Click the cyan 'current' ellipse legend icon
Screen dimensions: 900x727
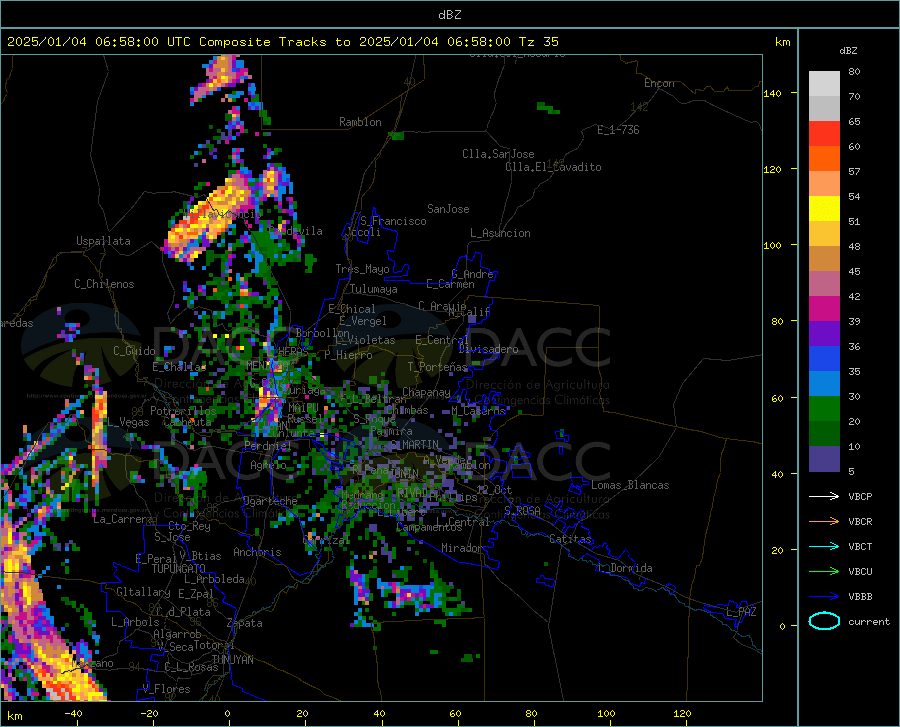pyautogui.click(x=824, y=621)
